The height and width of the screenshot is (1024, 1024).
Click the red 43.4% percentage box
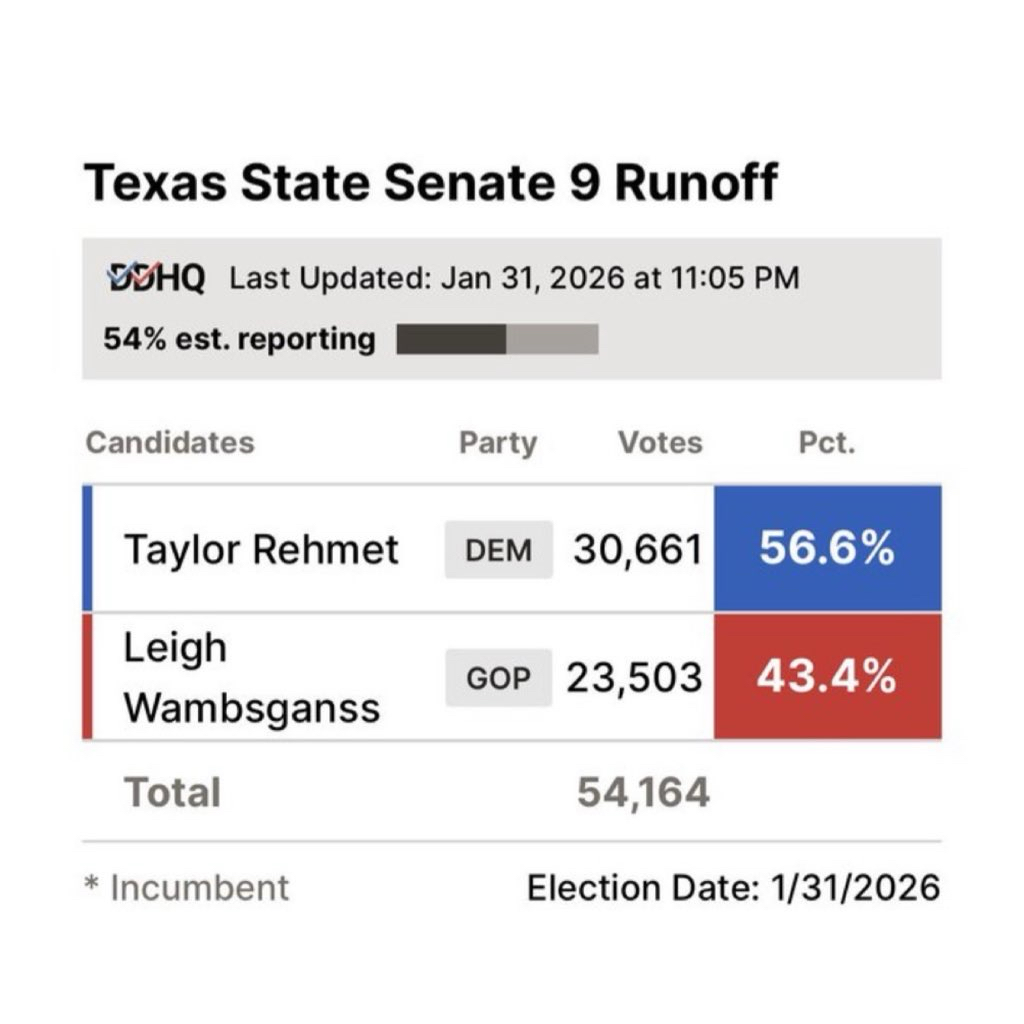click(827, 677)
